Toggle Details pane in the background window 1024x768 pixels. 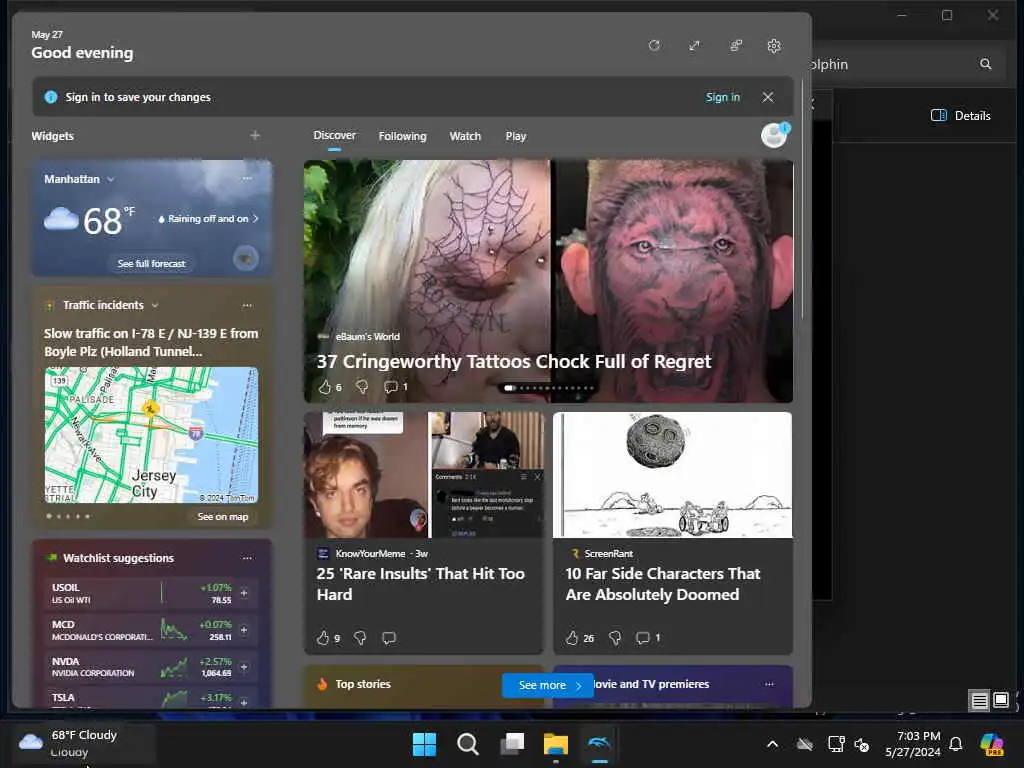tap(961, 116)
